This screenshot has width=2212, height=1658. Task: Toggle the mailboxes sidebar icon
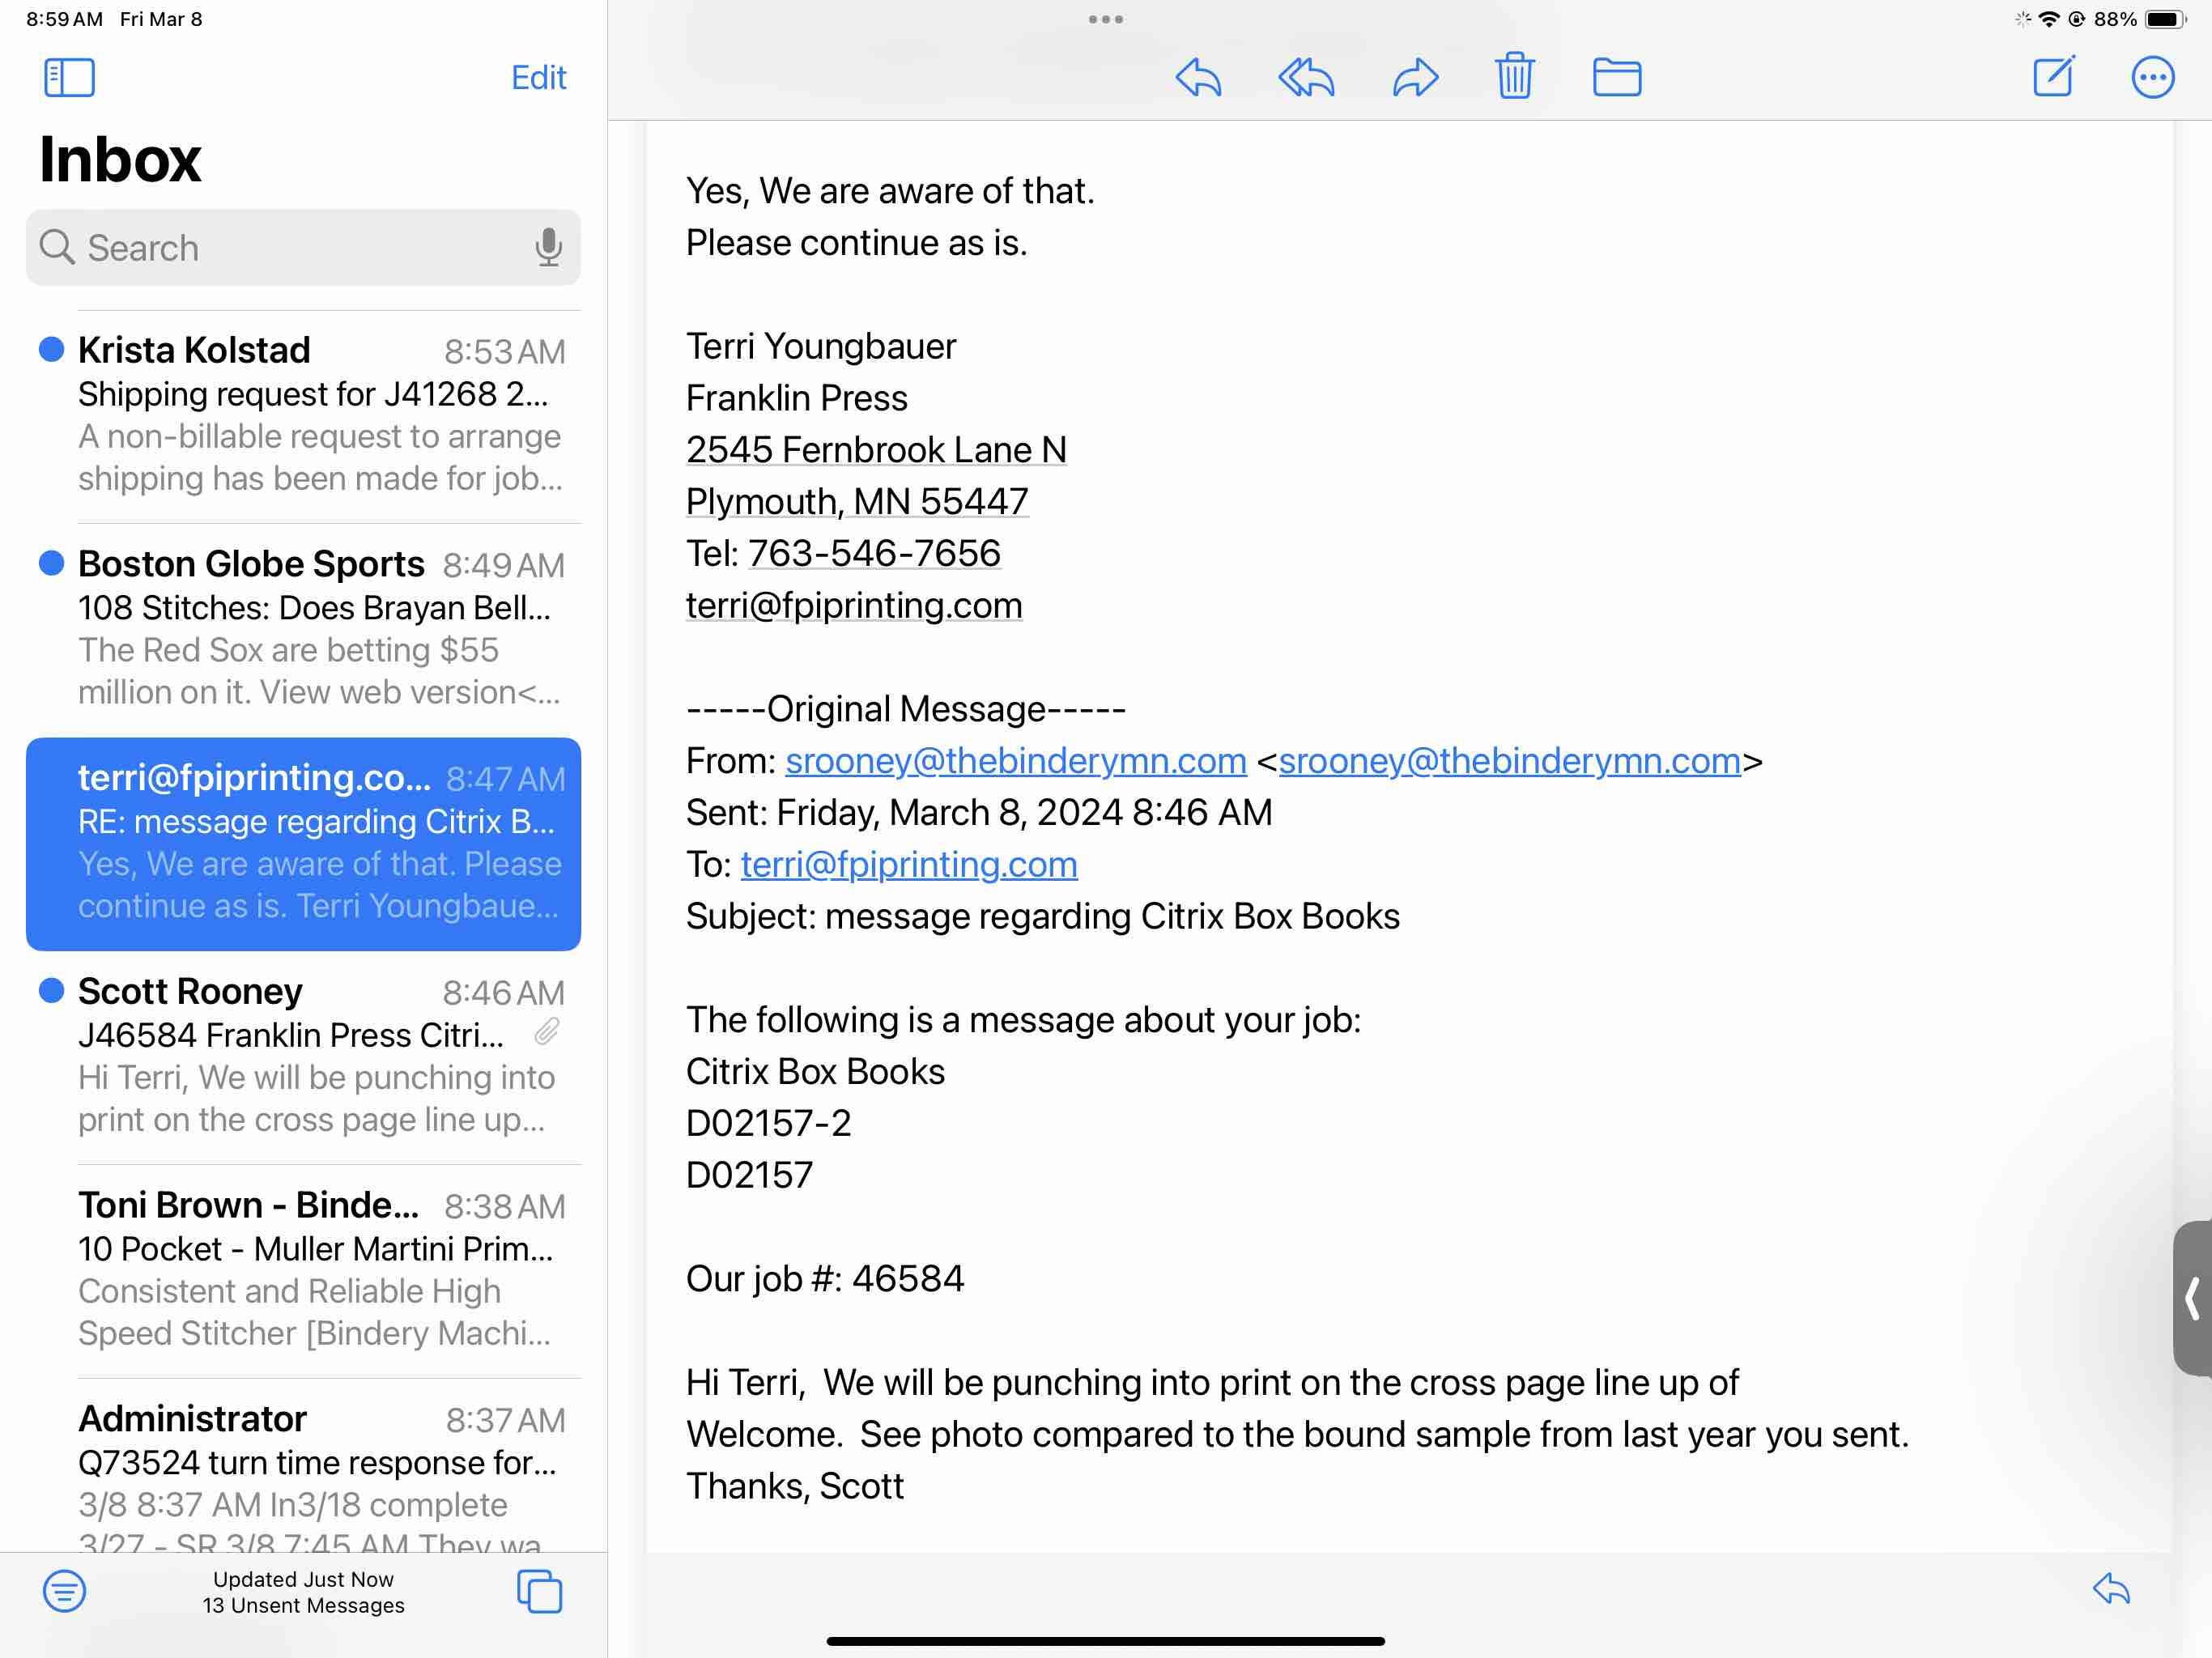click(69, 77)
